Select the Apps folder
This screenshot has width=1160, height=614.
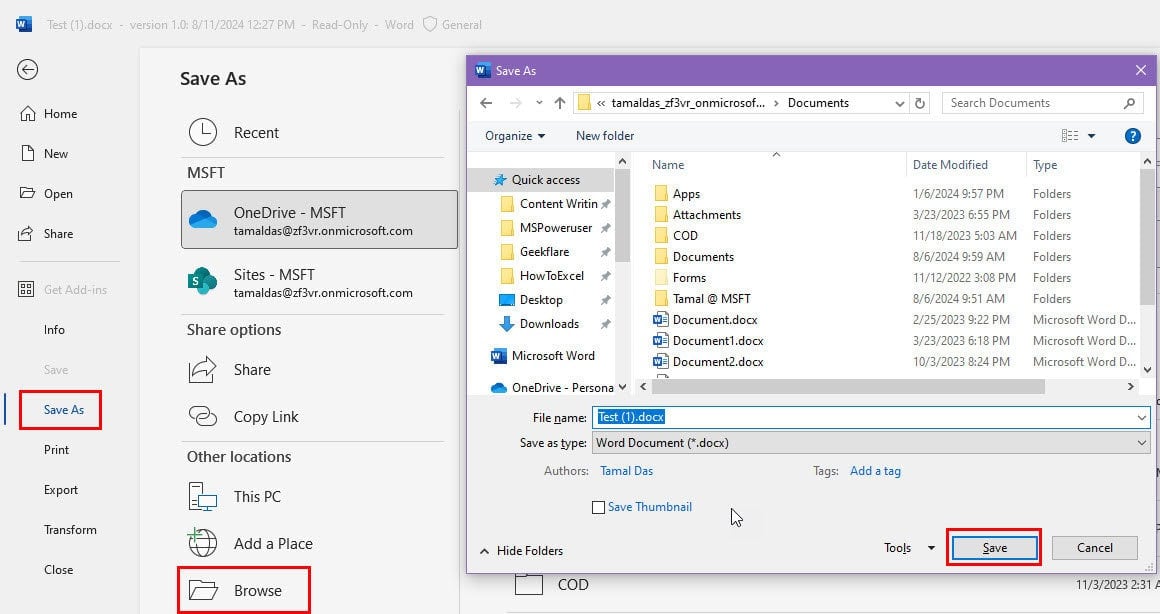pyautogui.click(x=677, y=194)
